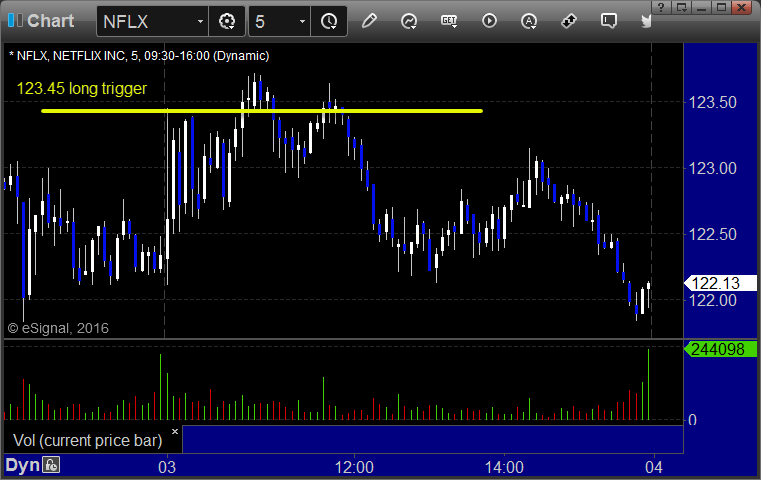Viewport: 761px width, 480px height.
Task: Expand the NFLX symbol dropdown arrow
Action: [200, 21]
